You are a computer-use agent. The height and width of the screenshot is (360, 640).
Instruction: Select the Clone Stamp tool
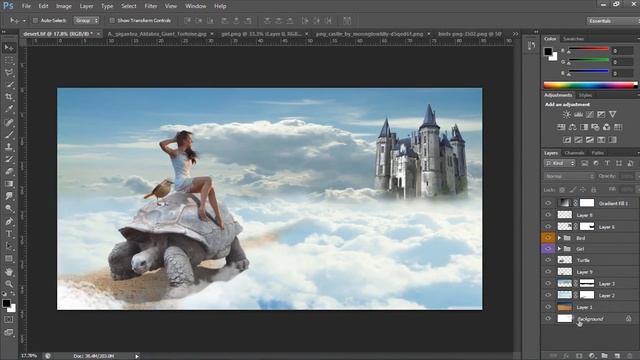pyautogui.click(x=9, y=147)
